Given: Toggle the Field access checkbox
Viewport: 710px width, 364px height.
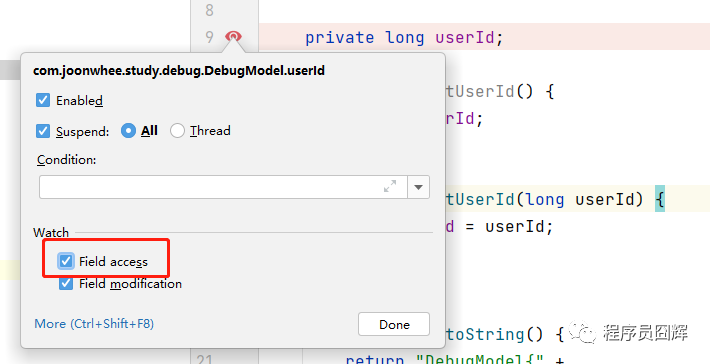Looking at the screenshot, I should point(66,261).
